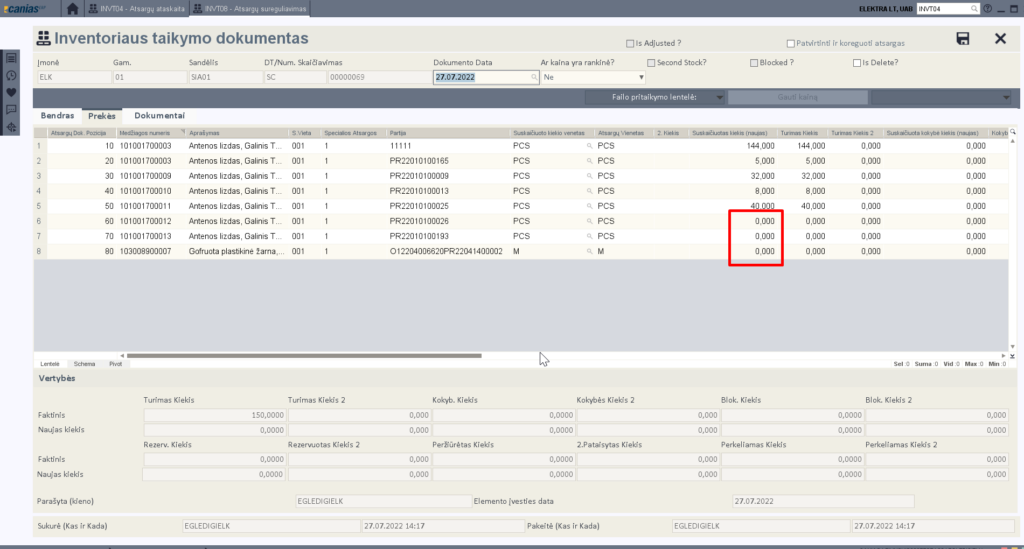
Task: Switch to INVT04 Atsargų ataskaita tab
Action: (144, 8)
